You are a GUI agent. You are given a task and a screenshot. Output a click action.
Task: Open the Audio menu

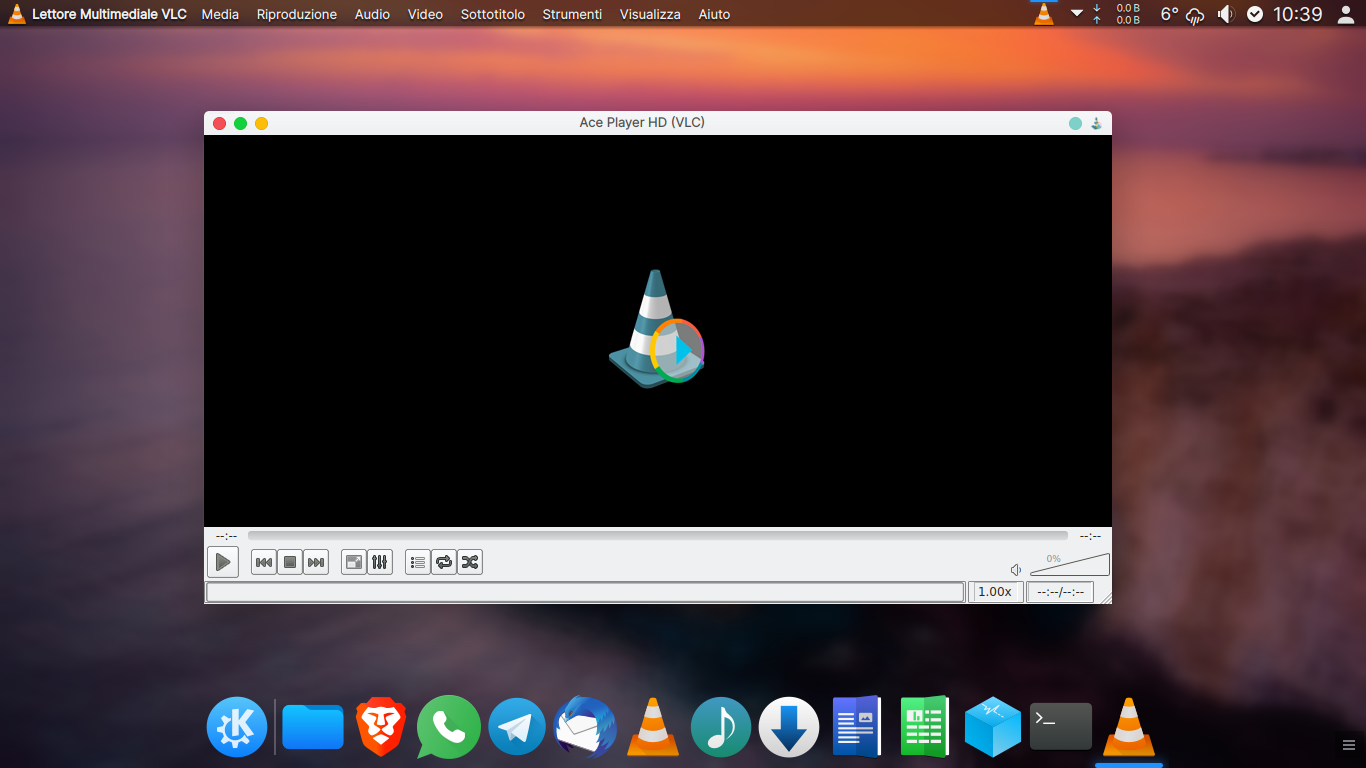pos(372,14)
